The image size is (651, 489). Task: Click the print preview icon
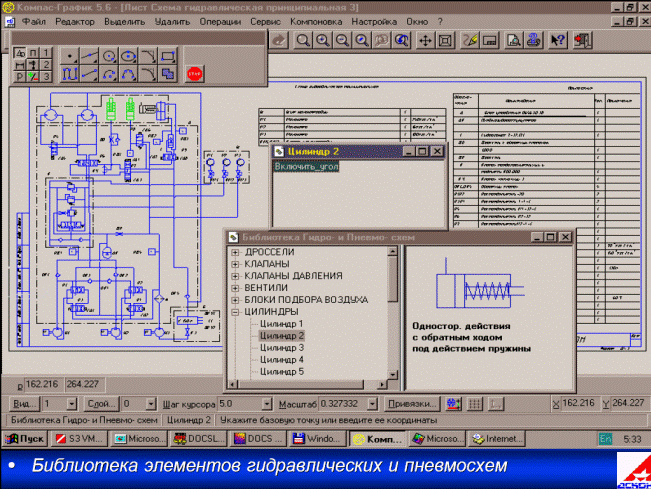click(x=514, y=40)
